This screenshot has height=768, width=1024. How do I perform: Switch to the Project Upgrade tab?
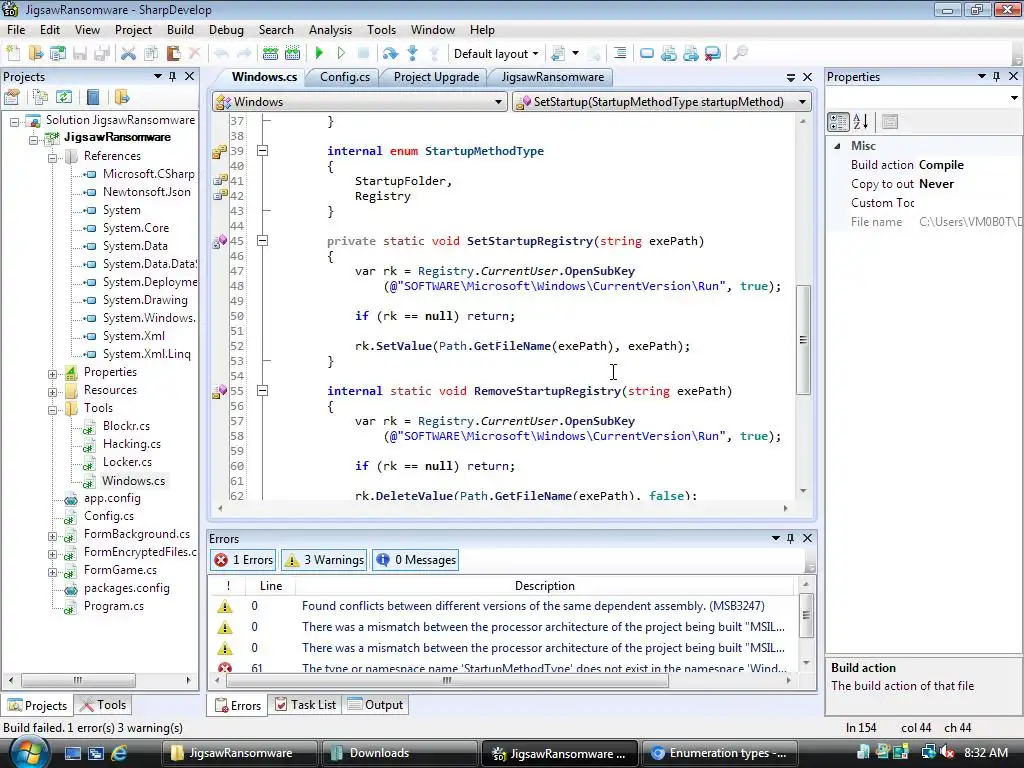(x=436, y=77)
